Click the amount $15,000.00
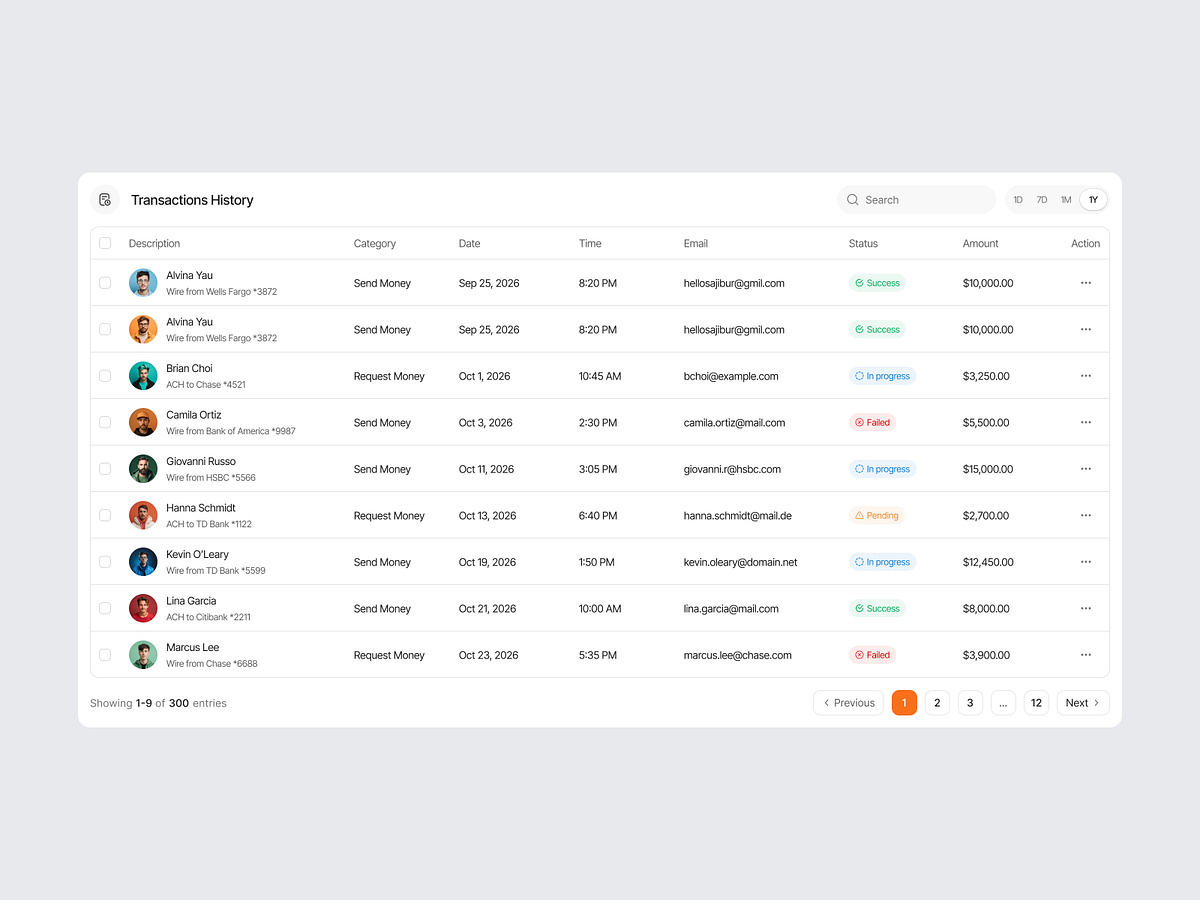 tap(988, 469)
